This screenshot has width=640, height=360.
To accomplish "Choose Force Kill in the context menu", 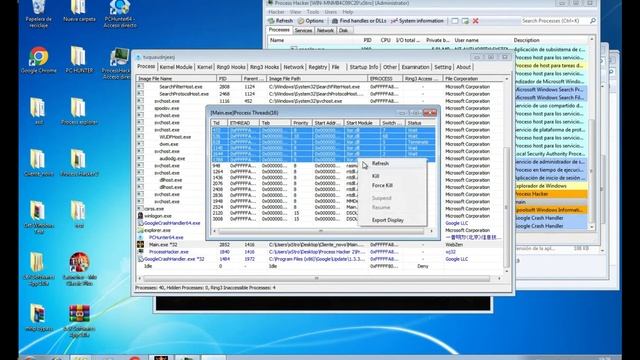I will (x=382, y=185).
